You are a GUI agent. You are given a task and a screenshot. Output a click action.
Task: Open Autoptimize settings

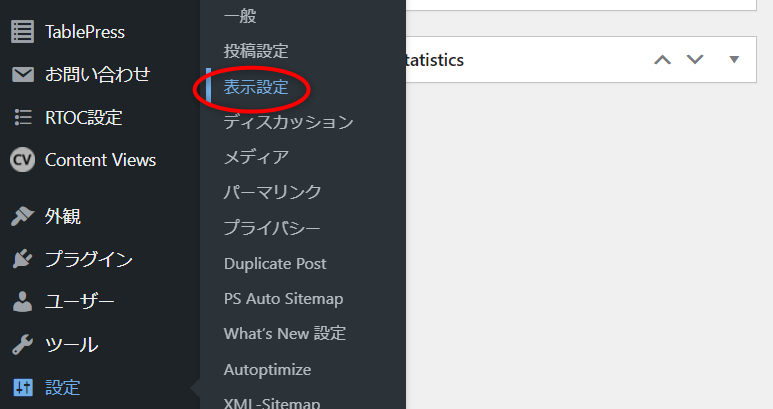(x=267, y=370)
